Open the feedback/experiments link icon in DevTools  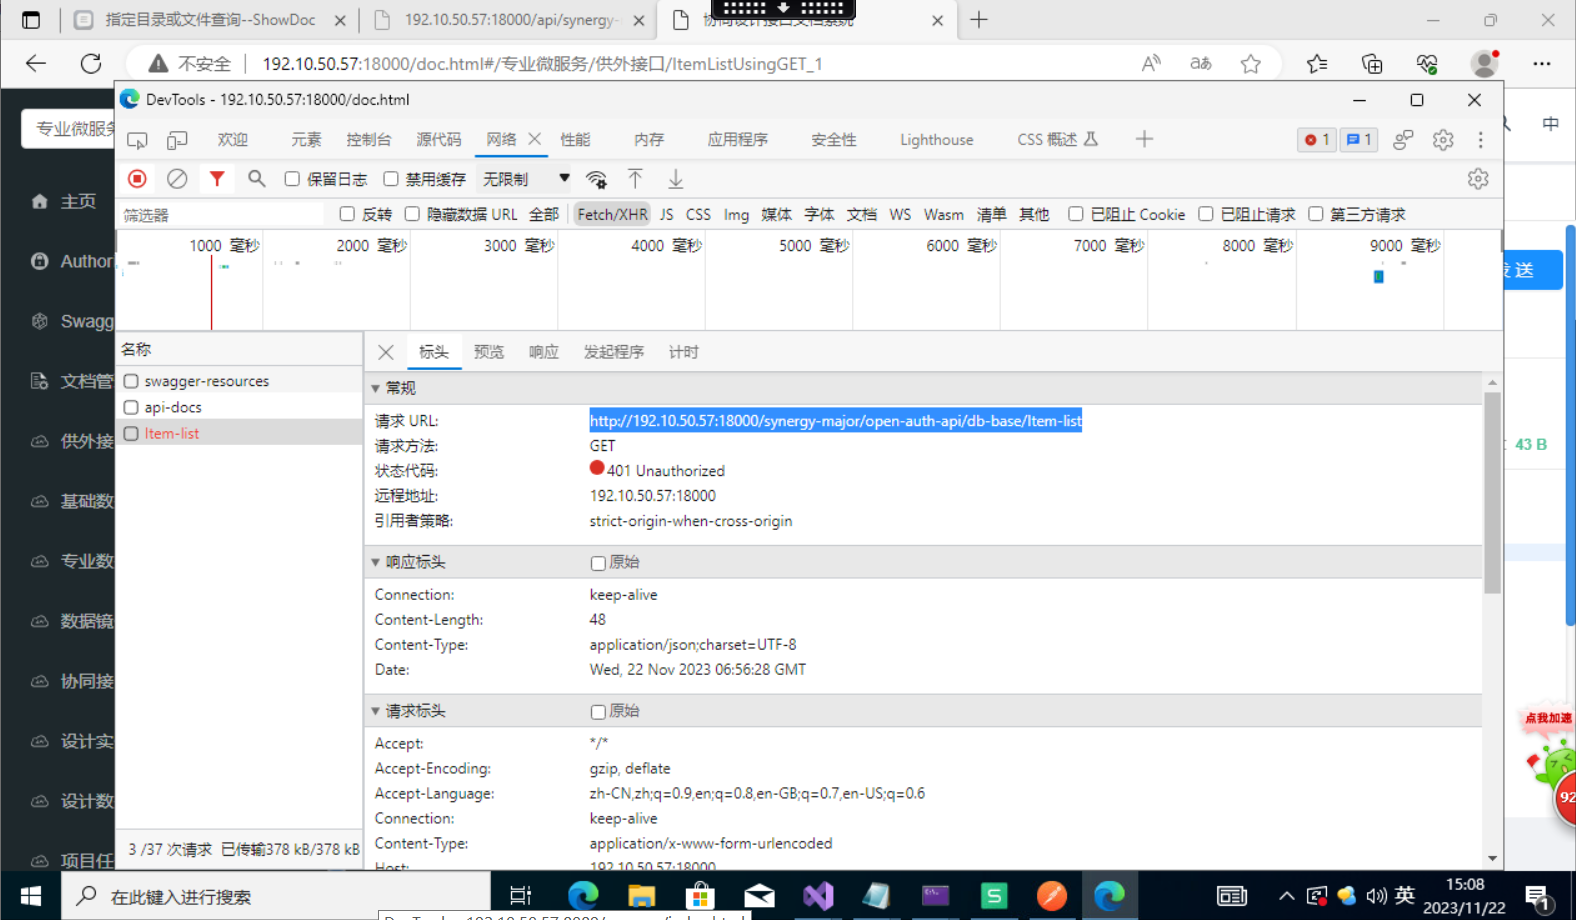point(1403,140)
